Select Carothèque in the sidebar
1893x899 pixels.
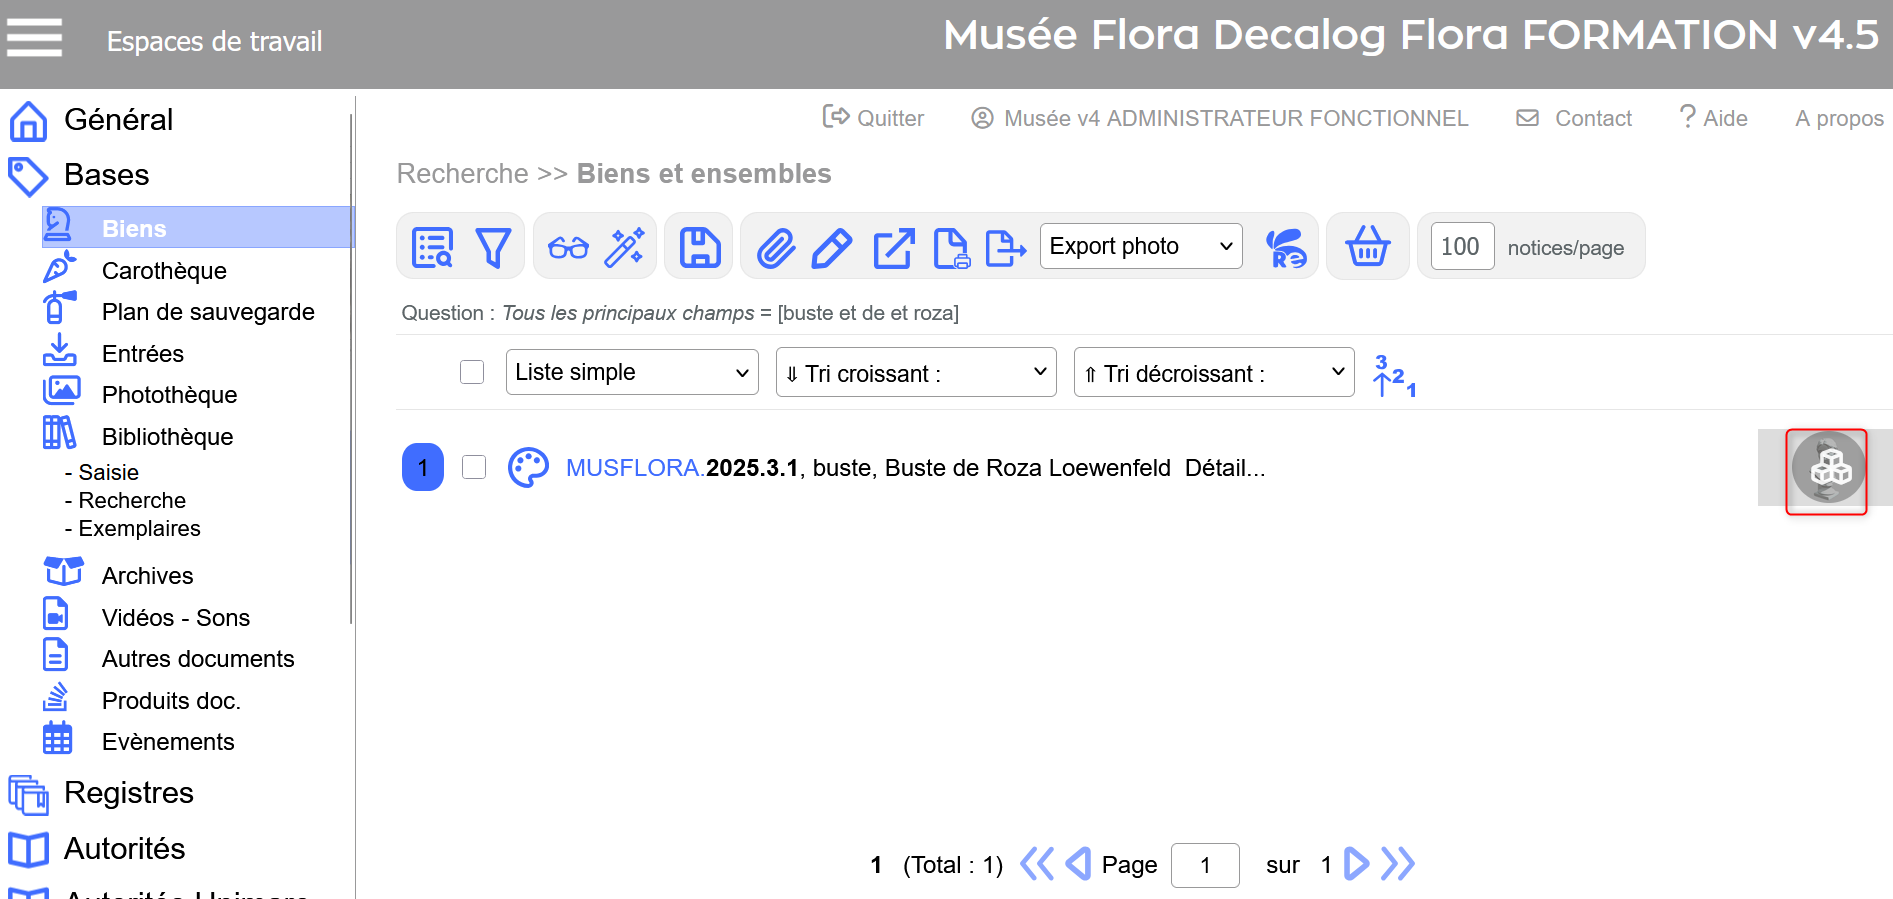164,271
